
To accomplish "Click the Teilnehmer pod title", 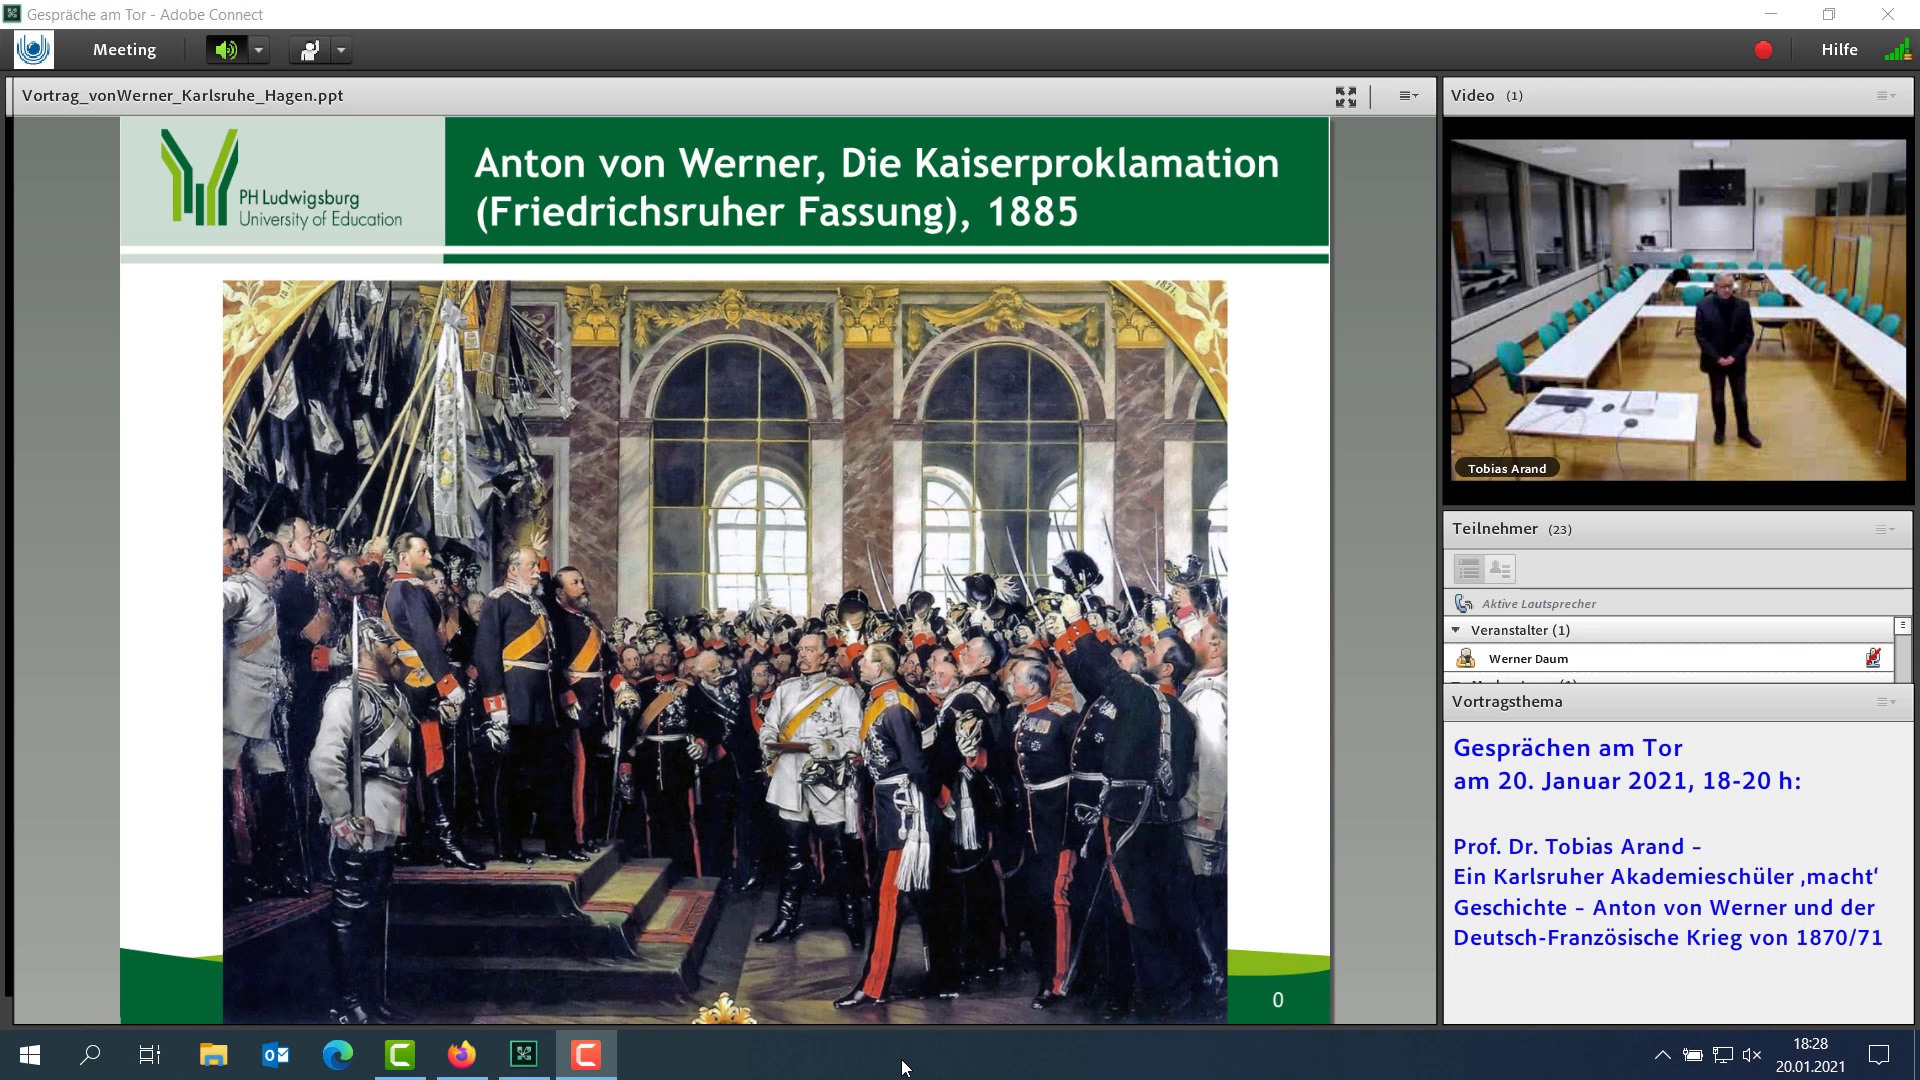I will 1495,529.
